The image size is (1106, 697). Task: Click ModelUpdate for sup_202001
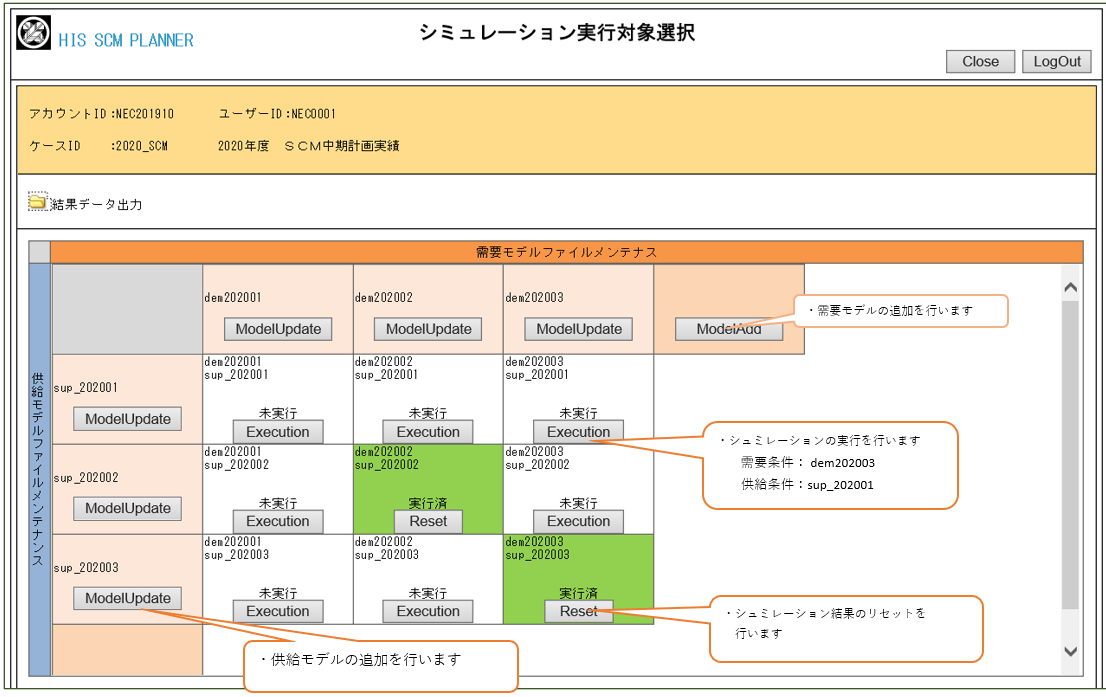pyautogui.click(x=127, y=419)
